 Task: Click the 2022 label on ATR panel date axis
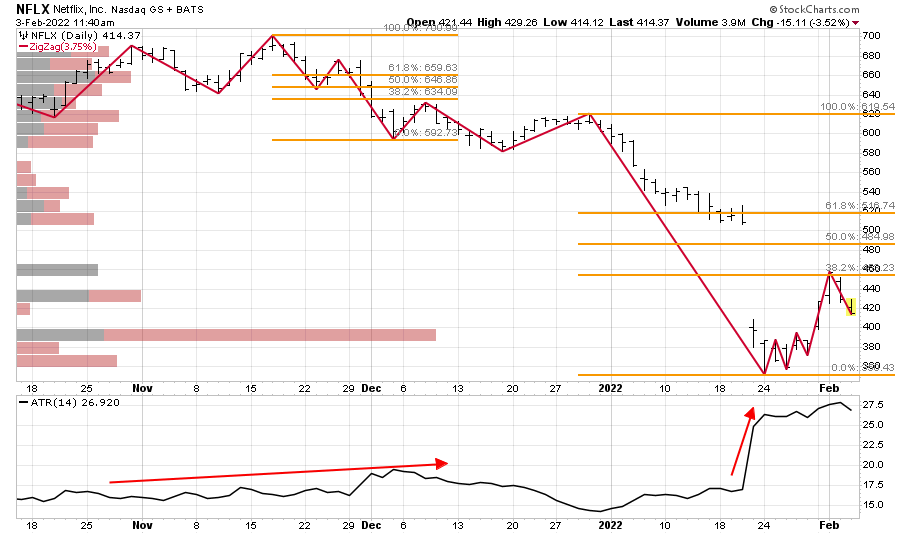point(610,525)
